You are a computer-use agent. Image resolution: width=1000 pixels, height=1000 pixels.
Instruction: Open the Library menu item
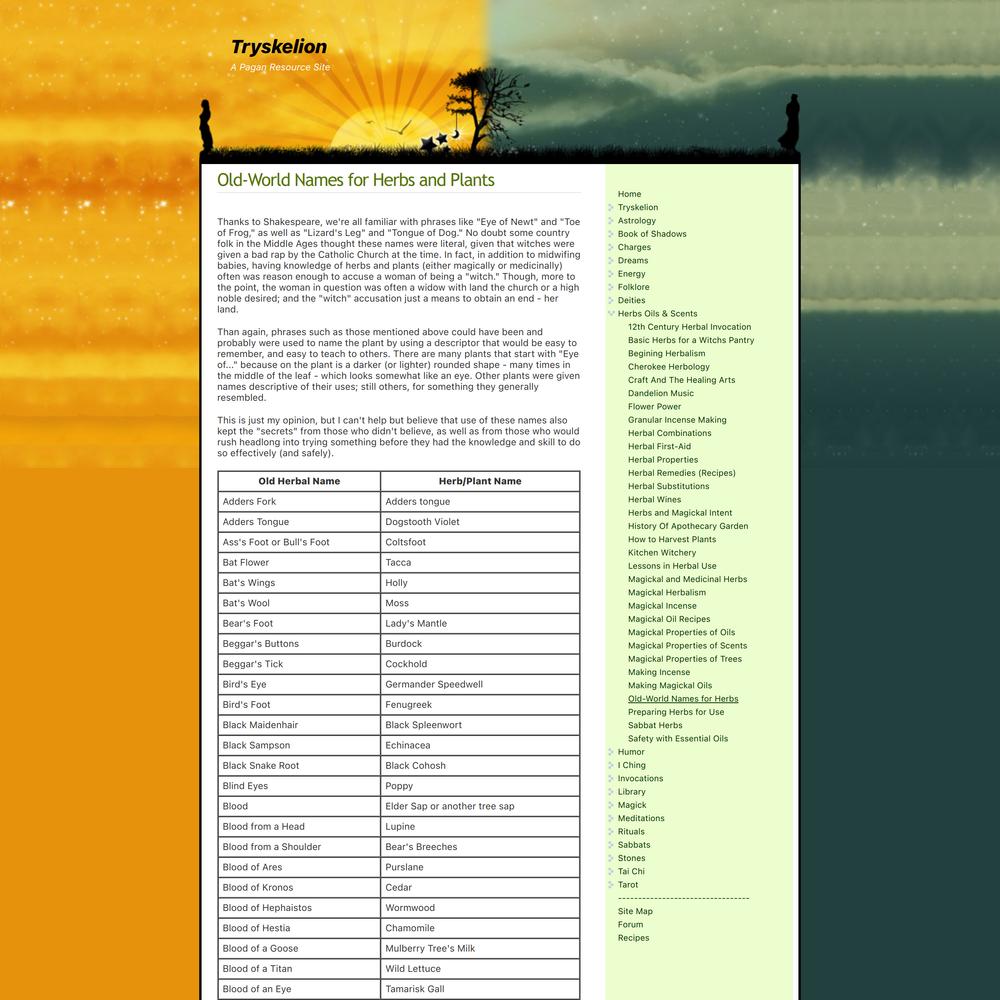point(631,791)
